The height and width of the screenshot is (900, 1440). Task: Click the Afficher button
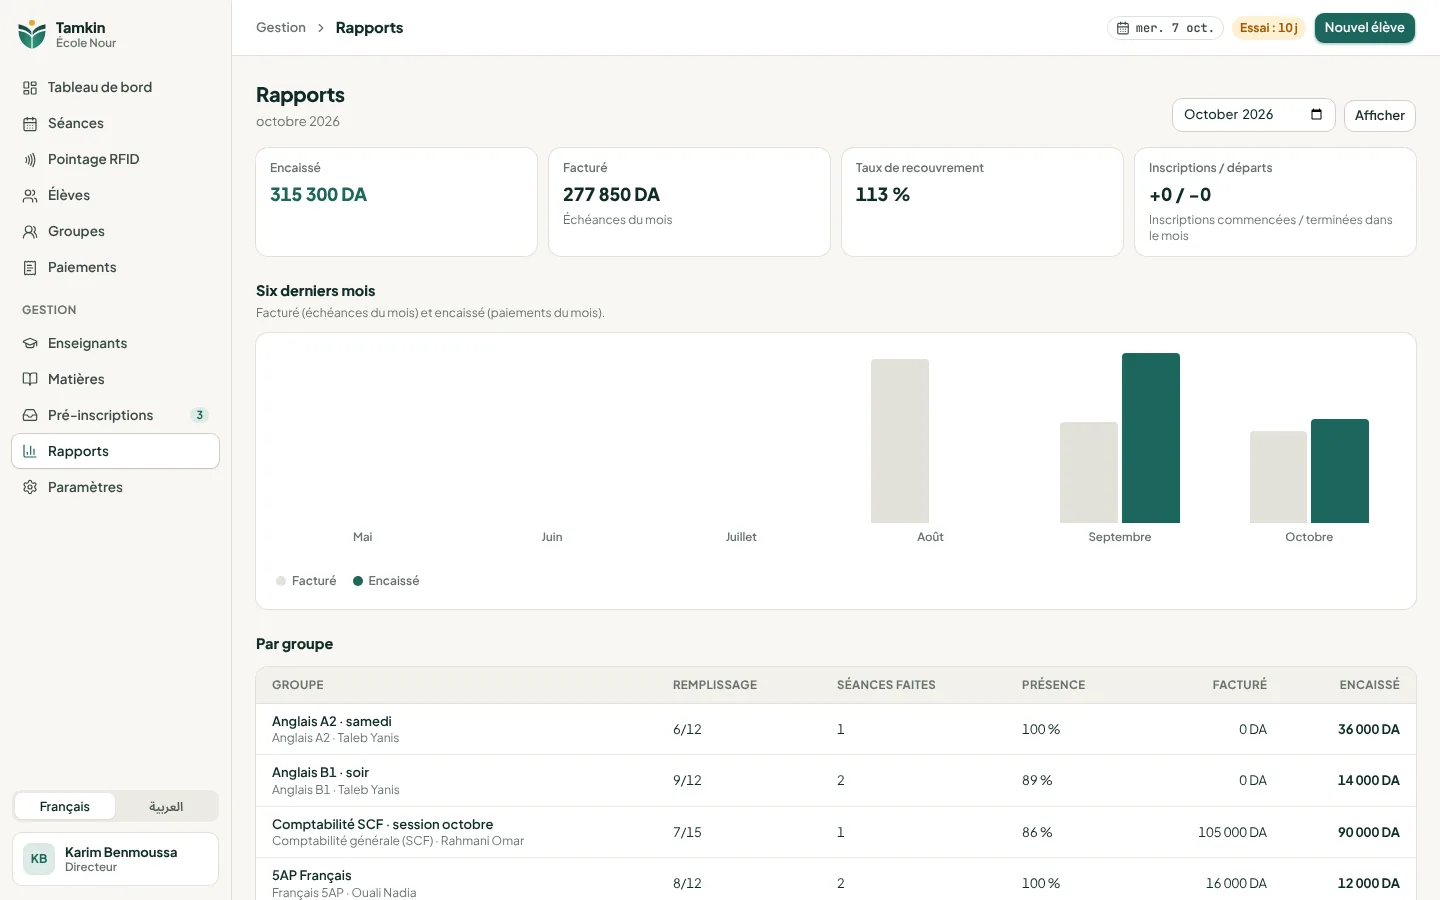pos(1380,116)
